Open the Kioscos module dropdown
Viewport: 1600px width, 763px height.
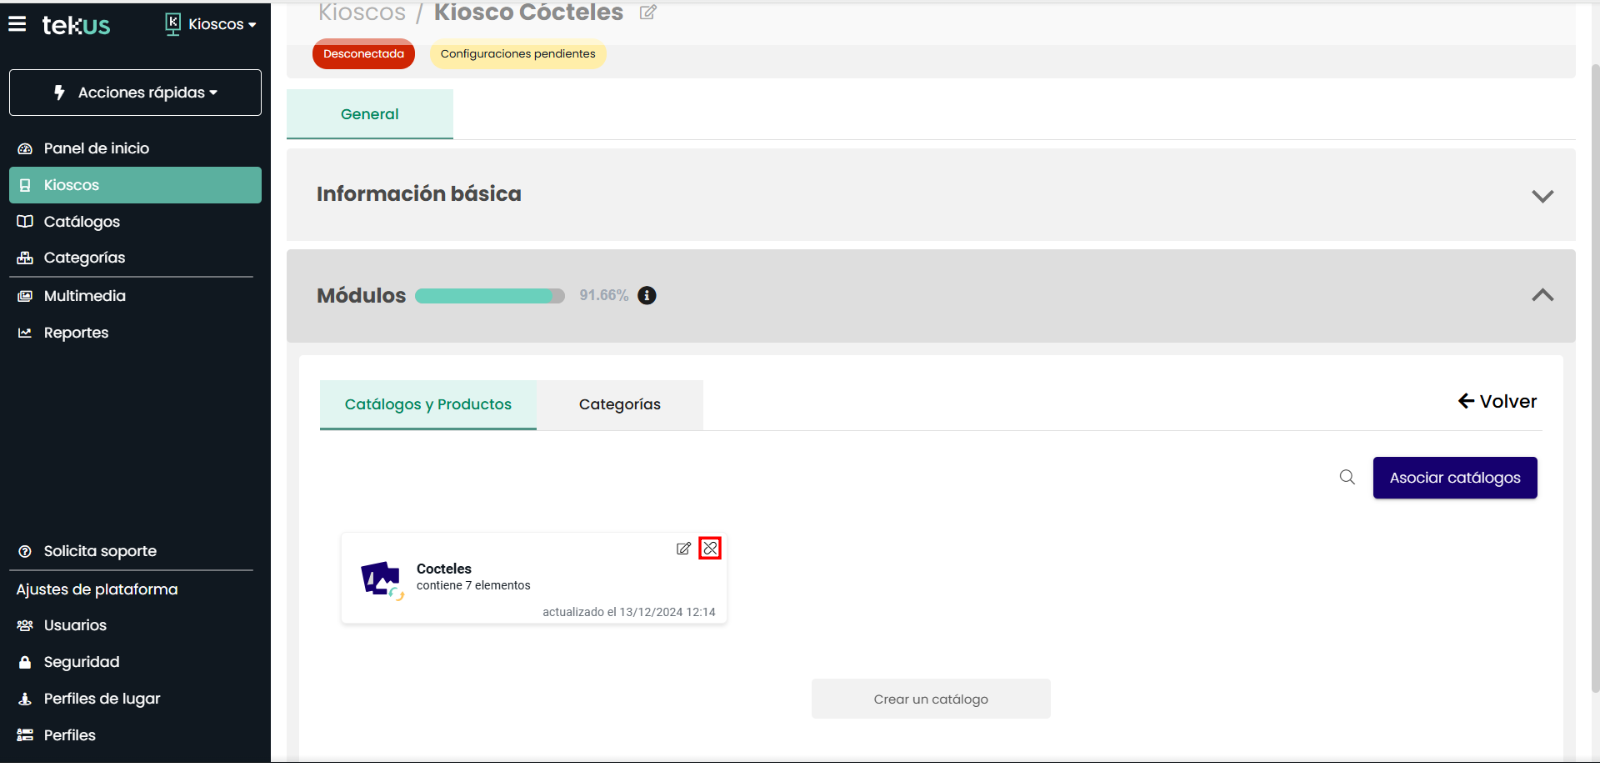tap(211, 24)
